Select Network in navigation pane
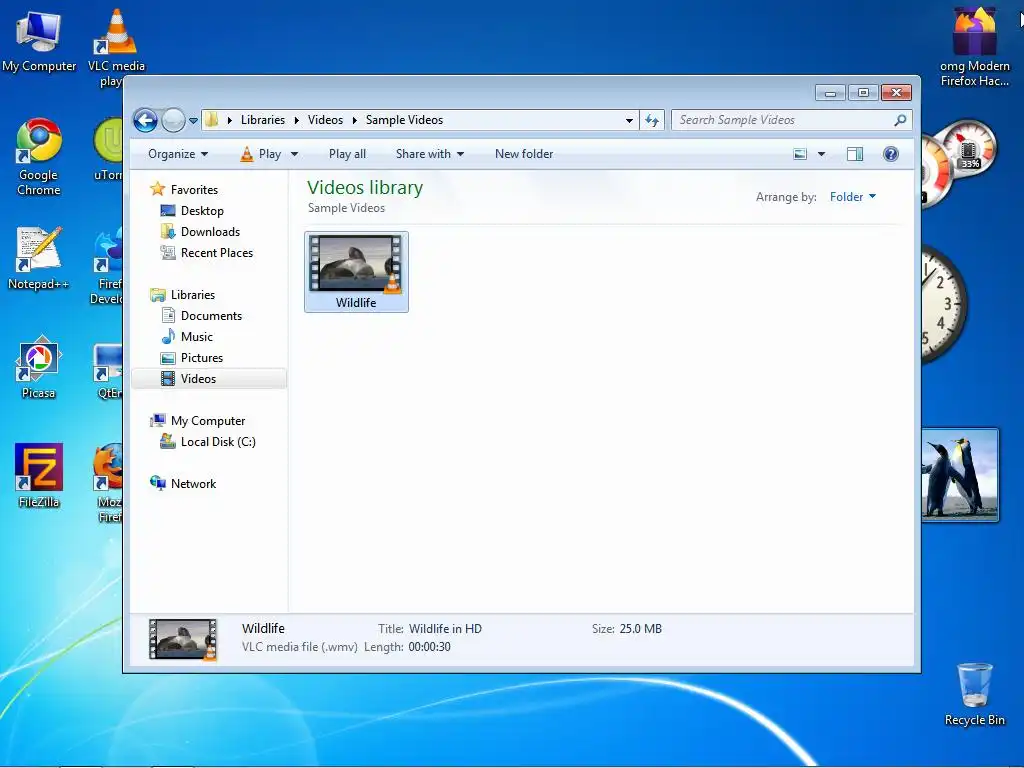The width and height of the screenshot is (1024, 768). [x=193, y=484]
